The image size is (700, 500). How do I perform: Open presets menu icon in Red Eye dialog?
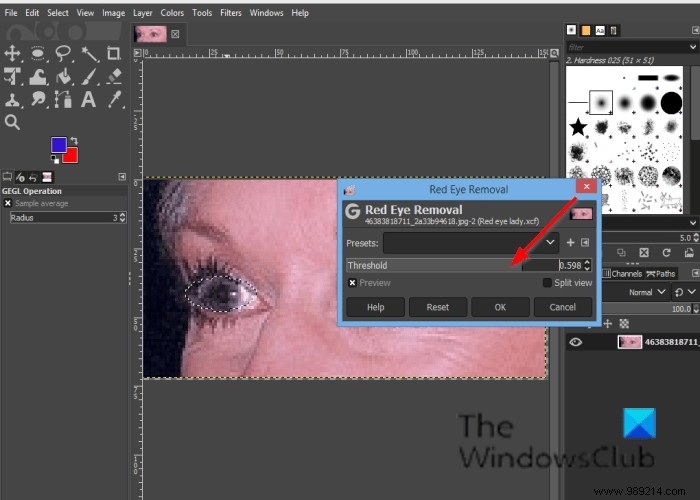(585, 242)
